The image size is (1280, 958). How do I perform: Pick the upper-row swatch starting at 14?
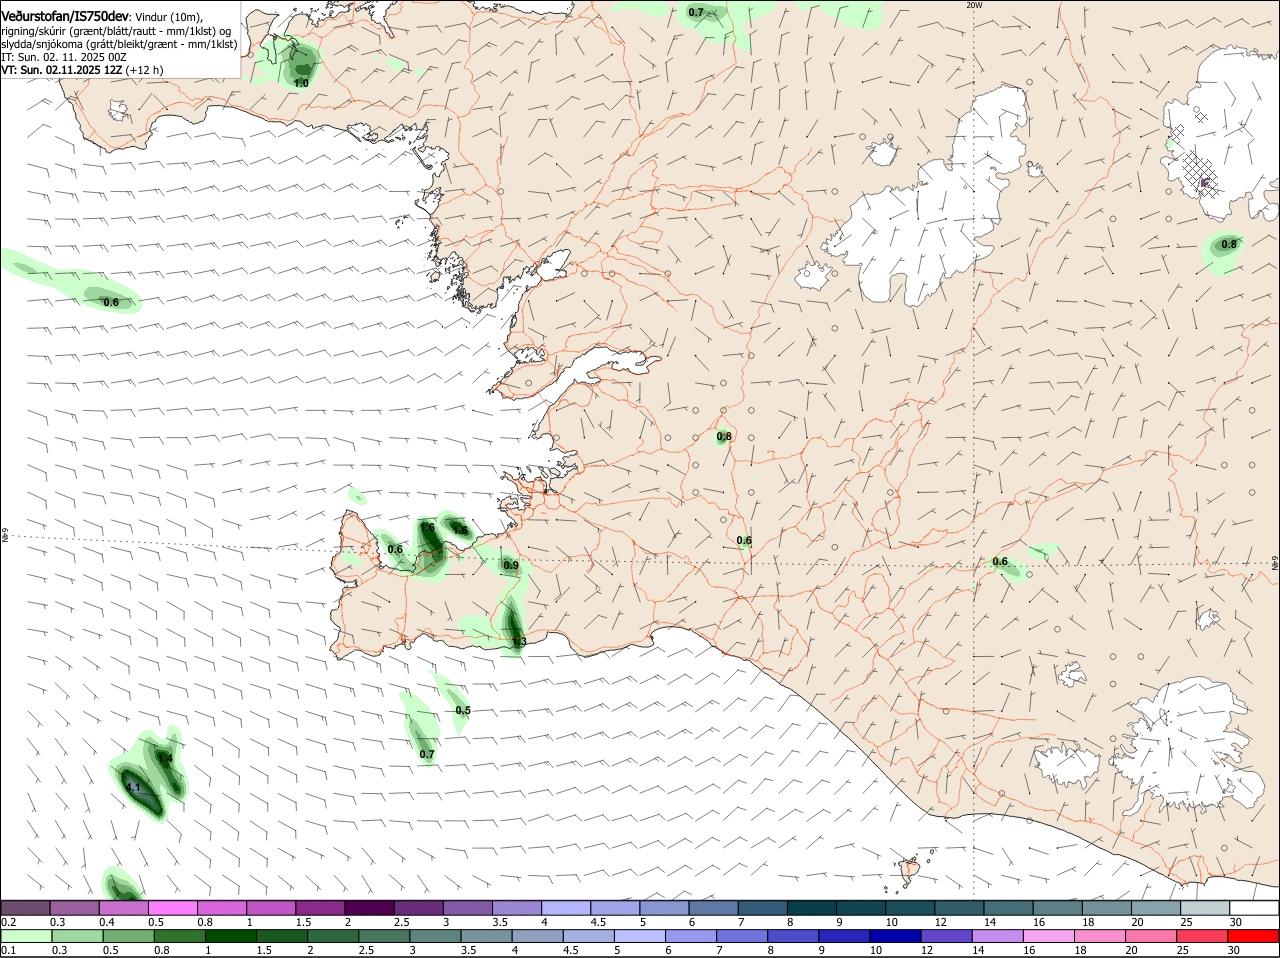tap(1009, 908)
